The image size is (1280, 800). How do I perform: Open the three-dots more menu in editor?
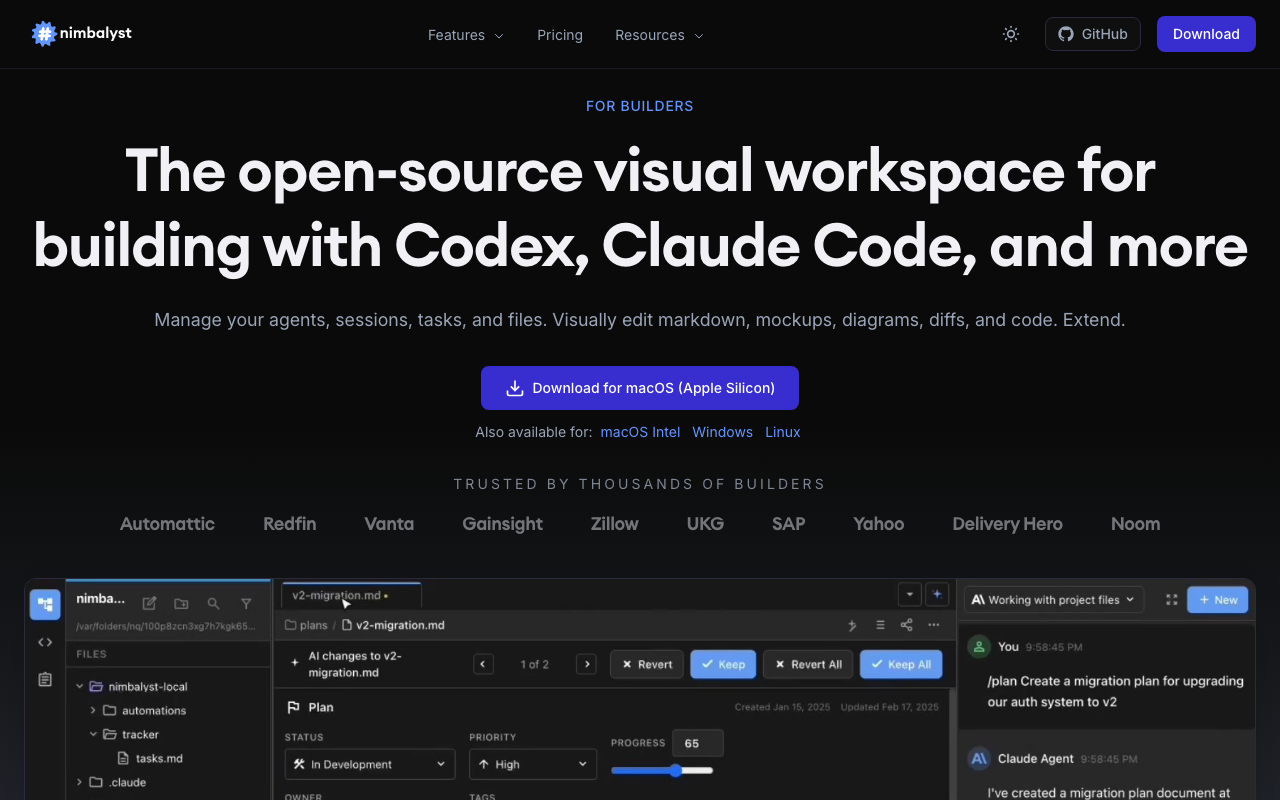(x=934, y=625)
